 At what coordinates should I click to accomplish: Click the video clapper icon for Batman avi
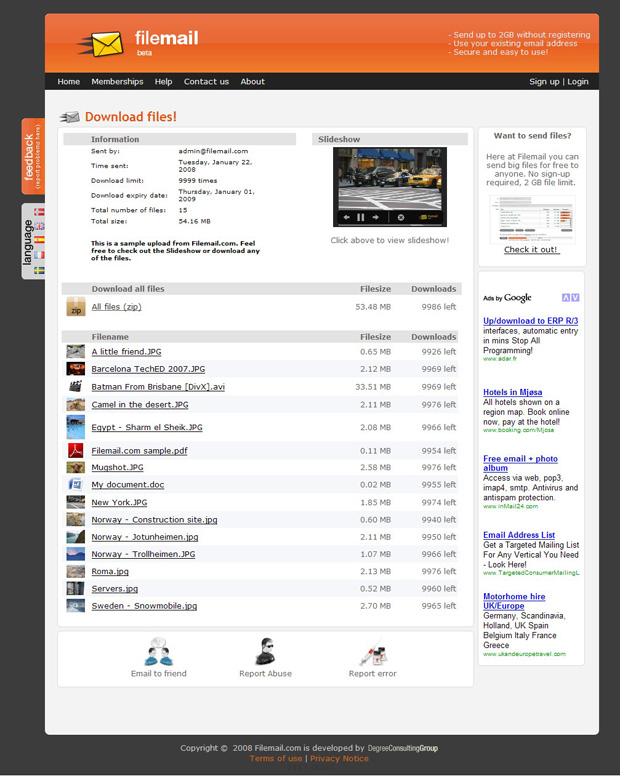[x=75, y=386]
